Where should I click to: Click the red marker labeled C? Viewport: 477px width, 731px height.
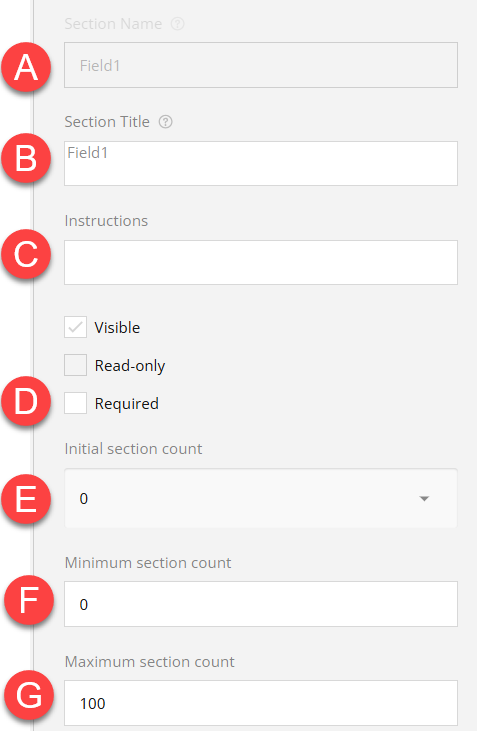(26, 254)
